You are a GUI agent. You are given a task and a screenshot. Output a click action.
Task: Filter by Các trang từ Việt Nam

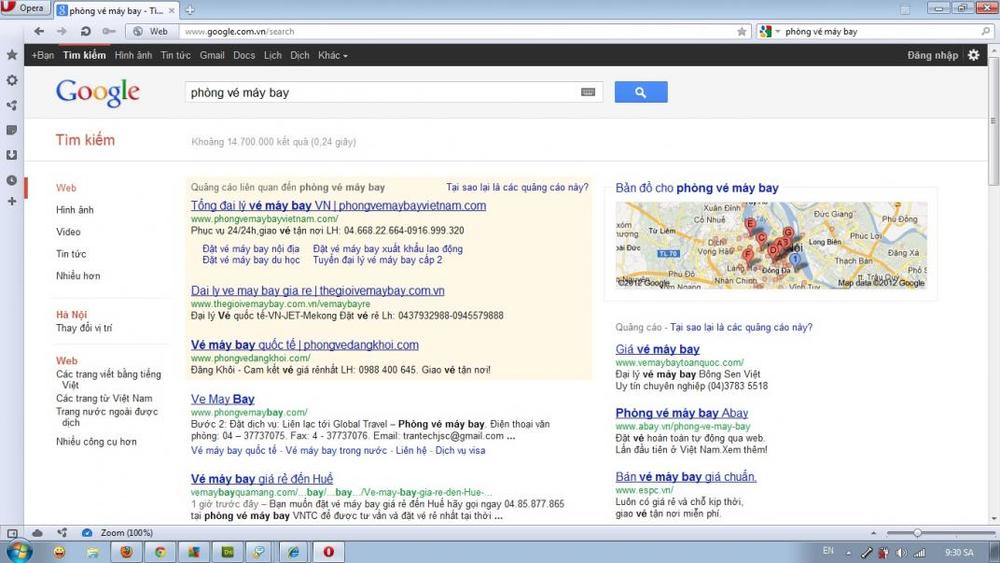[104, 398]
